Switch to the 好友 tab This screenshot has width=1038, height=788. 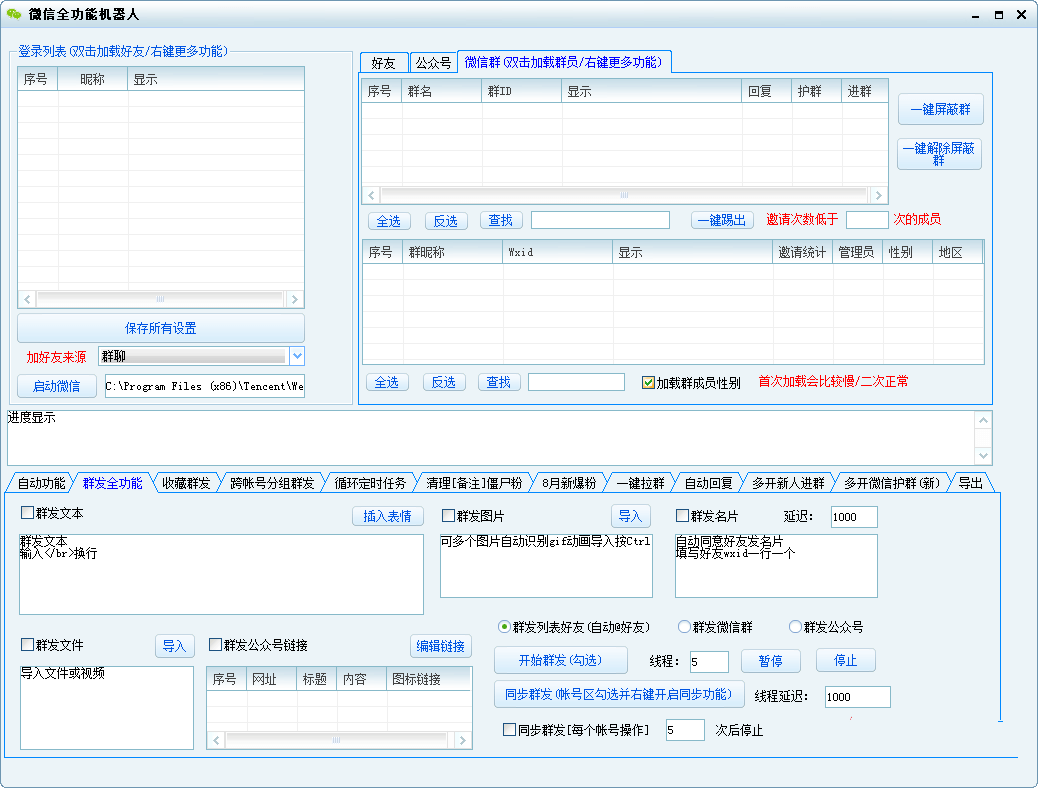[x=383, y=63]
